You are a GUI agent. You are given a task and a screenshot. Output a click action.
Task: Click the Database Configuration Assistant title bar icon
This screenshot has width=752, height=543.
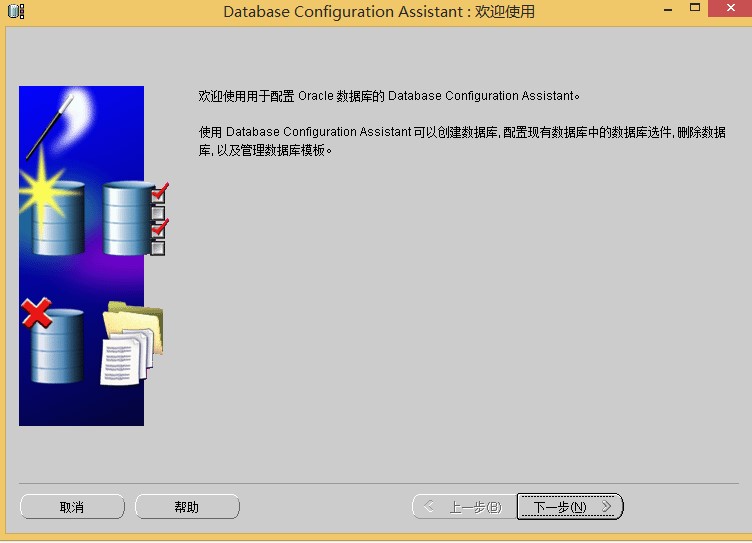click(x=16, y=11)
